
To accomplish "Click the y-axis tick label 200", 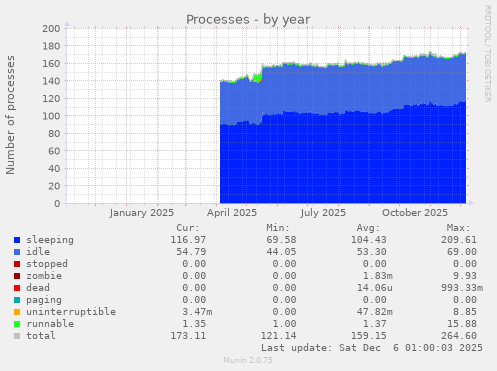I will click(51, 29).
